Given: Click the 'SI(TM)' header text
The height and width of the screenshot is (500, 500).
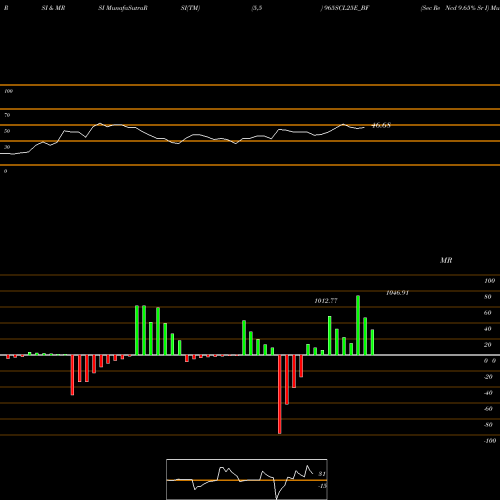Looking at the screenshot, I should [190, 8].
